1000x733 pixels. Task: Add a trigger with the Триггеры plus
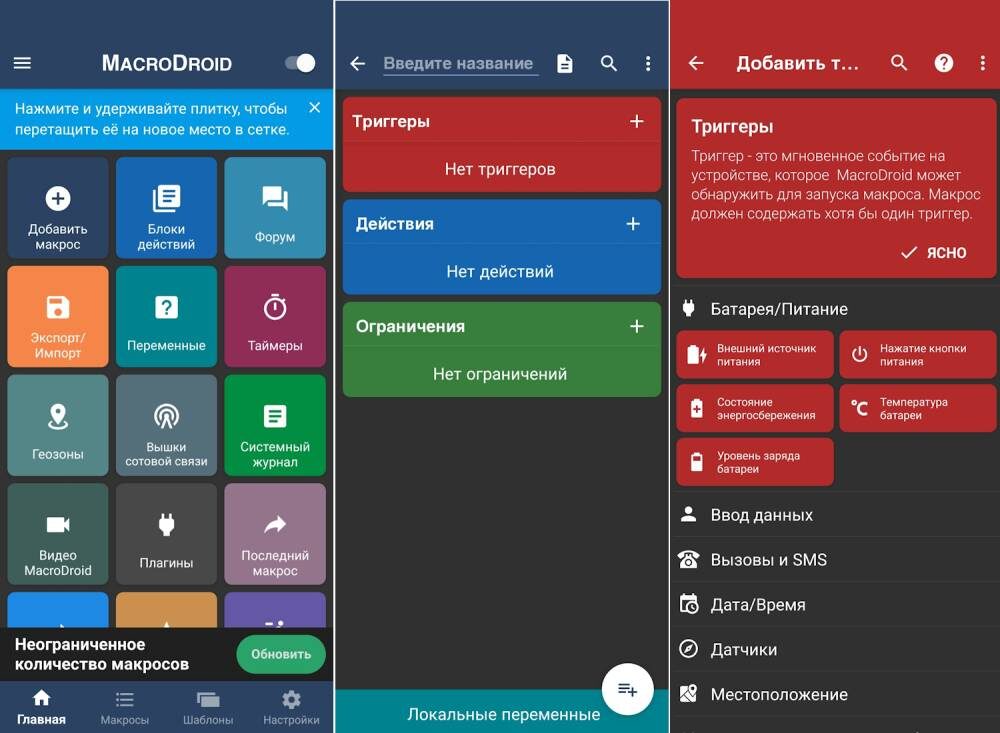point(636,121)
